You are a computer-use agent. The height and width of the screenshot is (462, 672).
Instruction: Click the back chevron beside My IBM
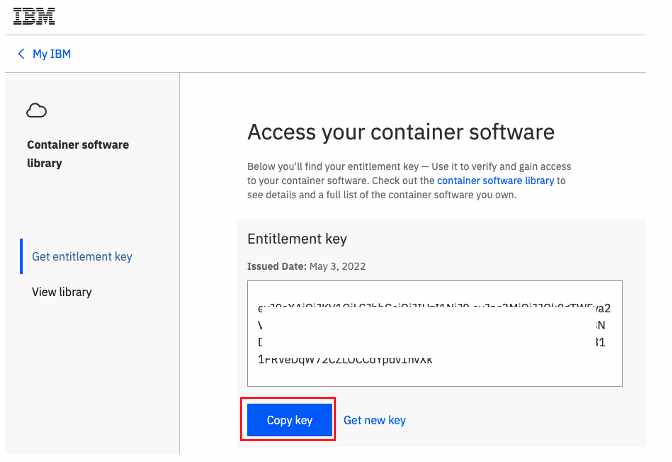click(x=21, y=54)
